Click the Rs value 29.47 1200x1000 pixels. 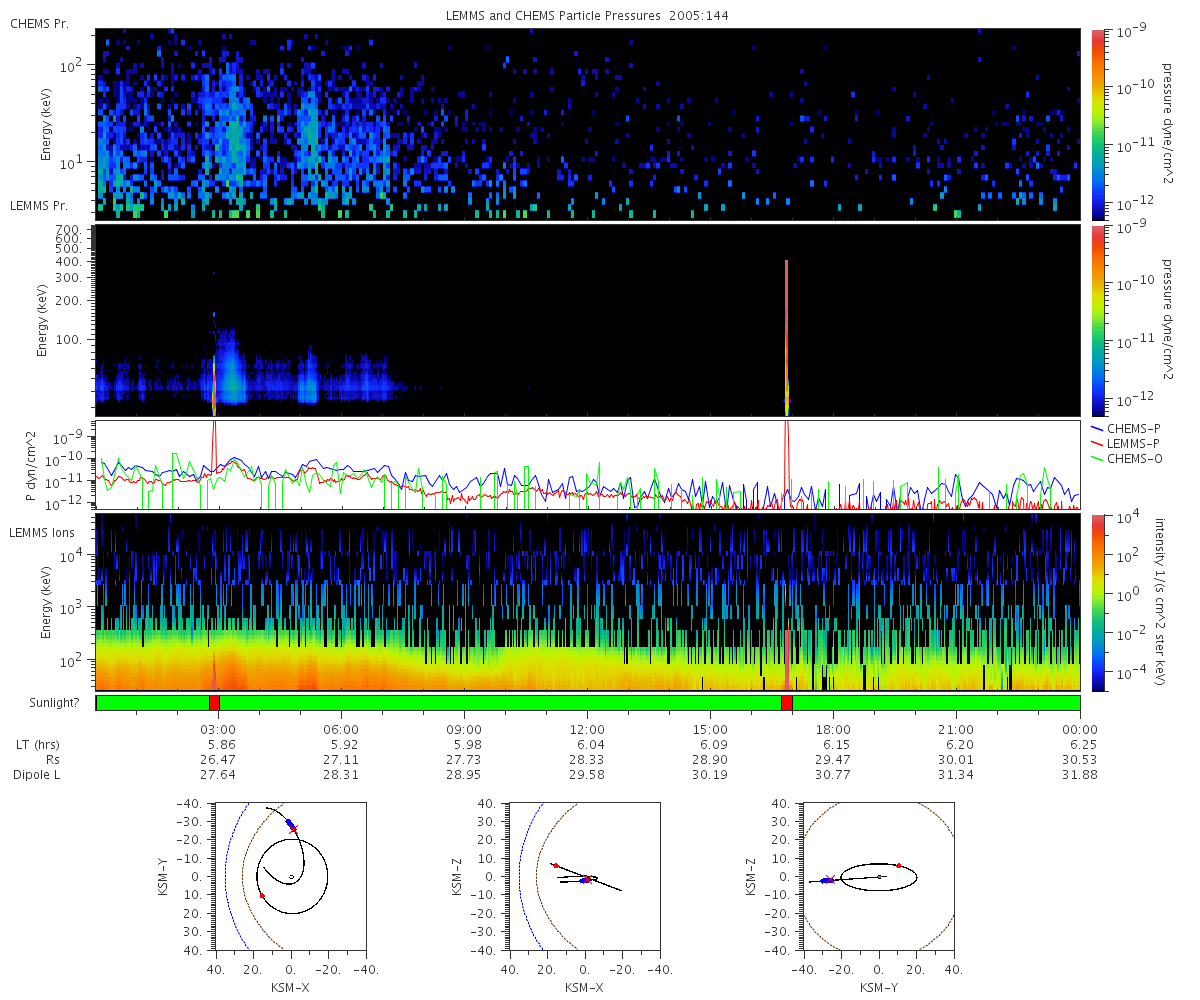[833, 760]
